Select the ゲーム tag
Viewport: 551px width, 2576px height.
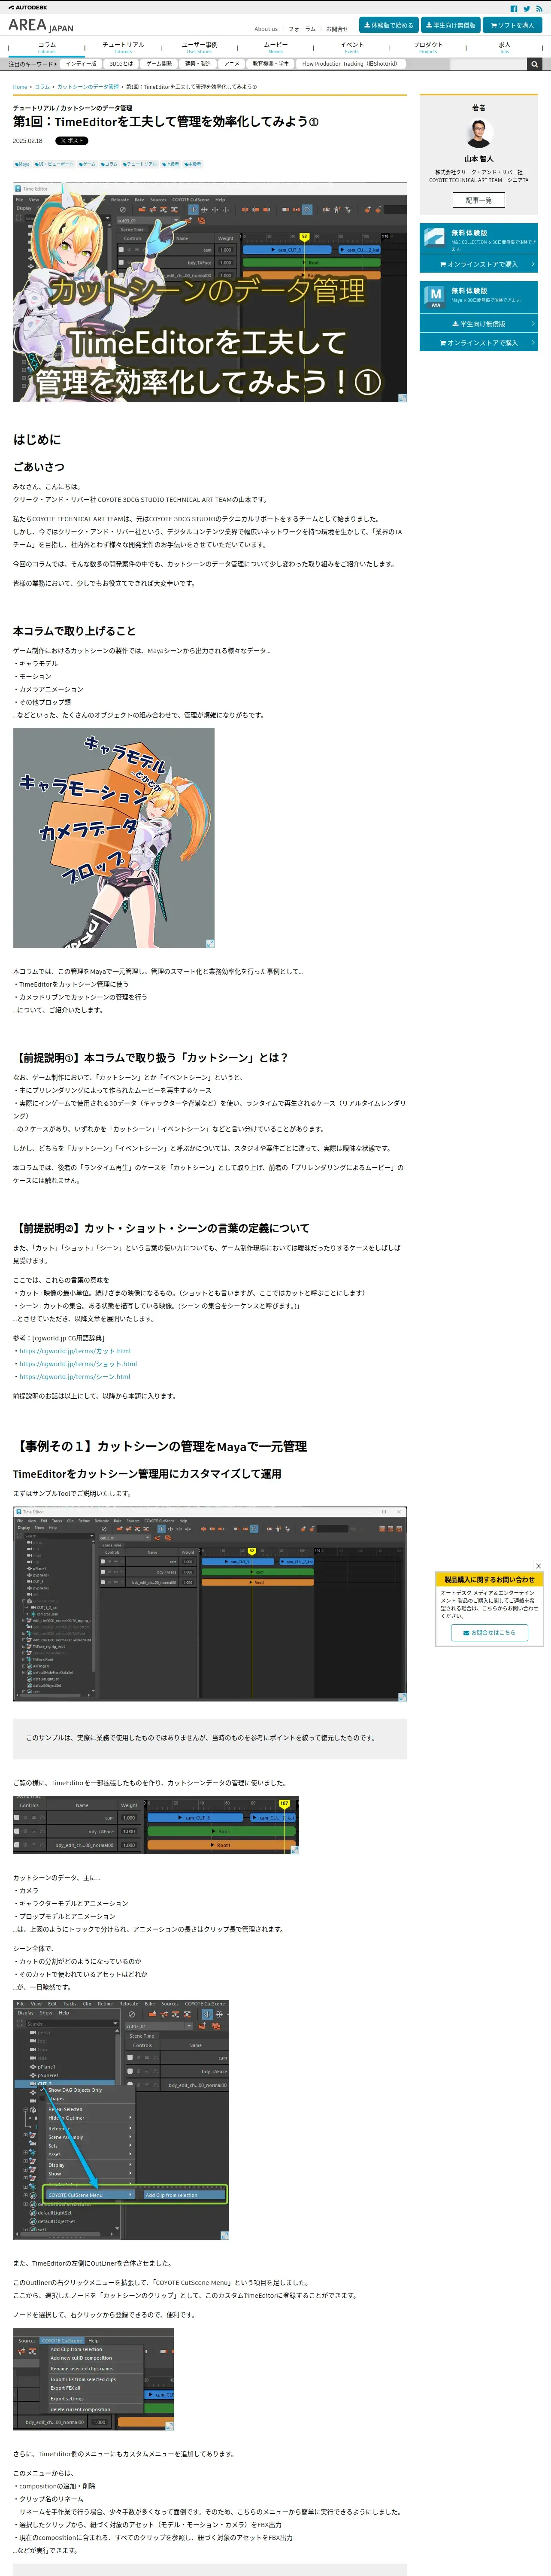[x=87, y=164]
